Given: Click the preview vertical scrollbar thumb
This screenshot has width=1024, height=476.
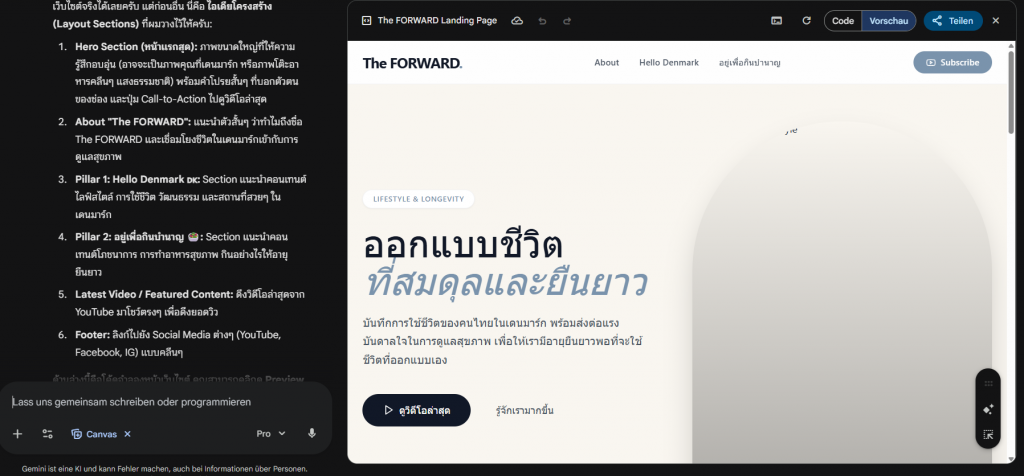Looking at the screenshot, I should point(1012,90).
